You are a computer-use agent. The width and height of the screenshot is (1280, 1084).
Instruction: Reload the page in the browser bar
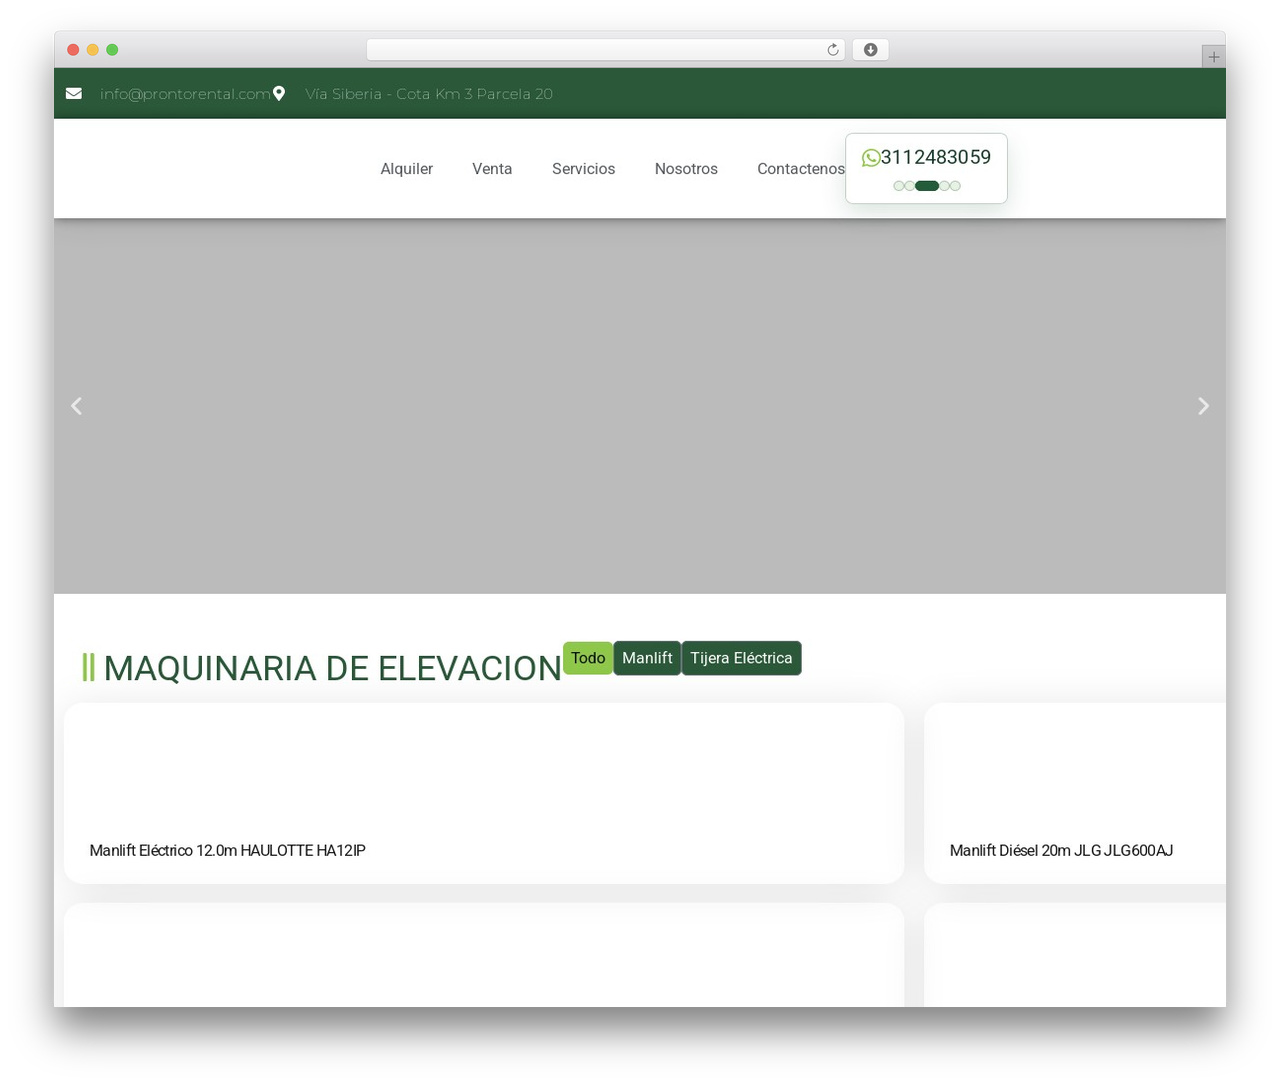click(833, 50)
